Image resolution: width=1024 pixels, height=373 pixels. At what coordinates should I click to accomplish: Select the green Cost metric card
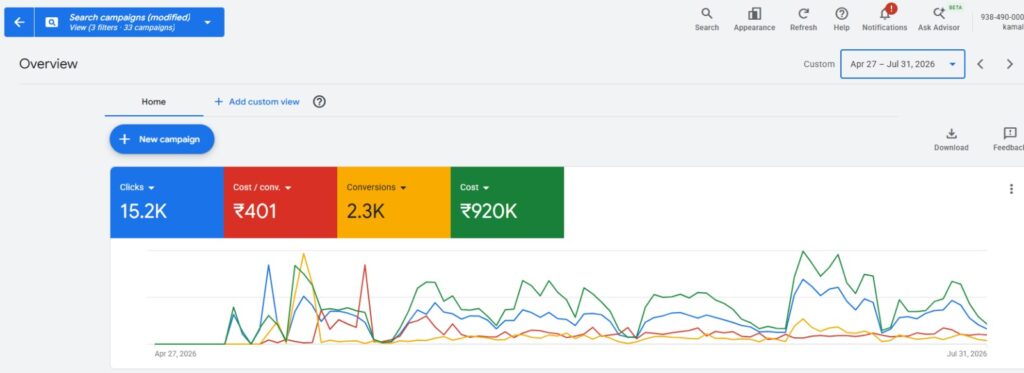click(x=507, y=203)
